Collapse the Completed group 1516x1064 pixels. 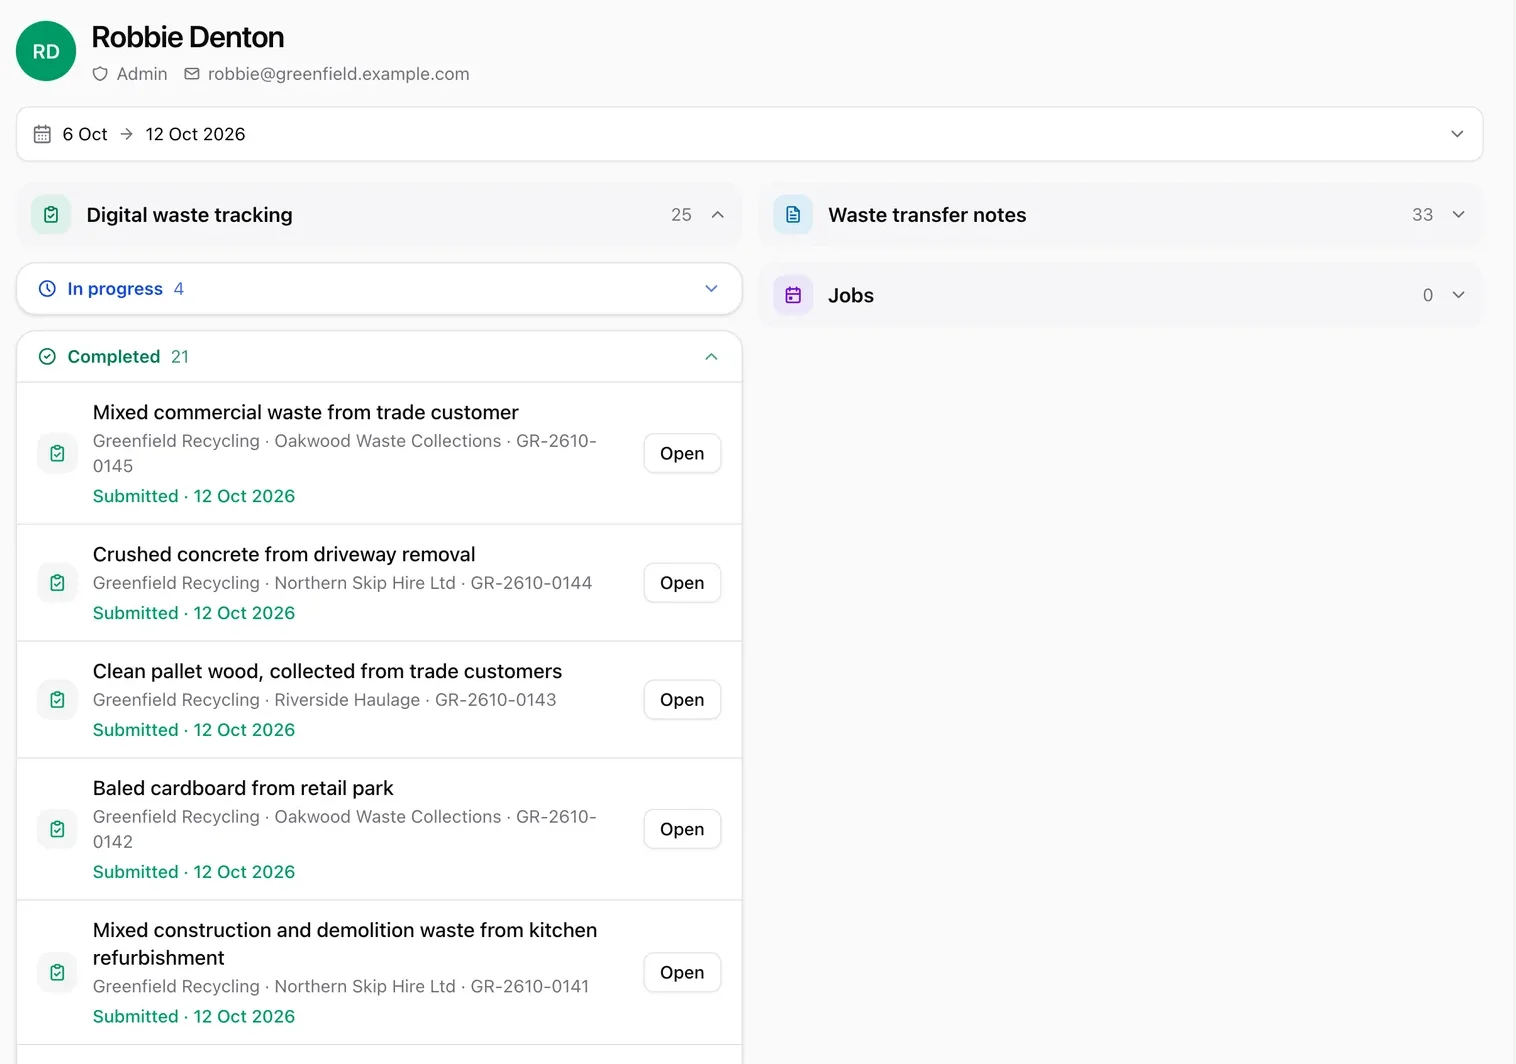point(711,357)
